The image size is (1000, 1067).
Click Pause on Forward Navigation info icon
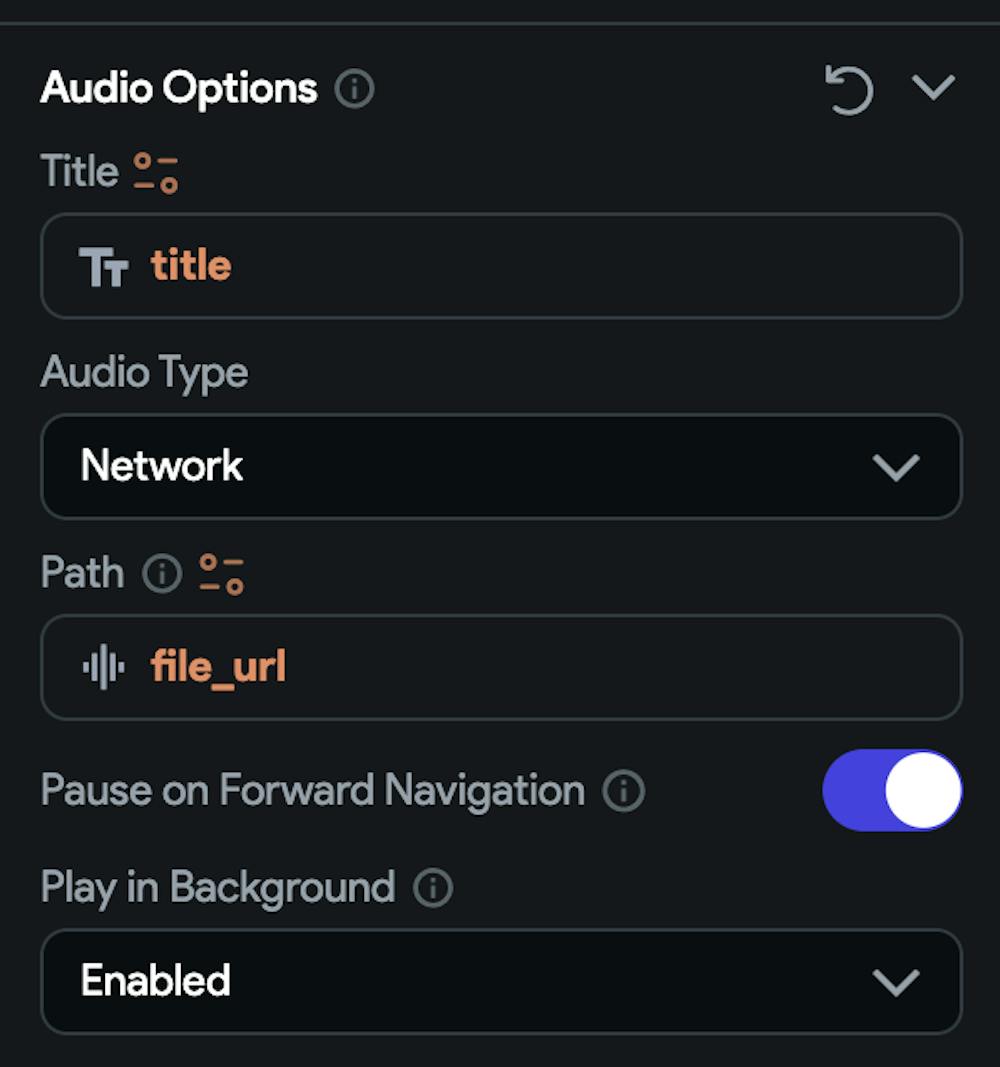(x=623, y=791)
